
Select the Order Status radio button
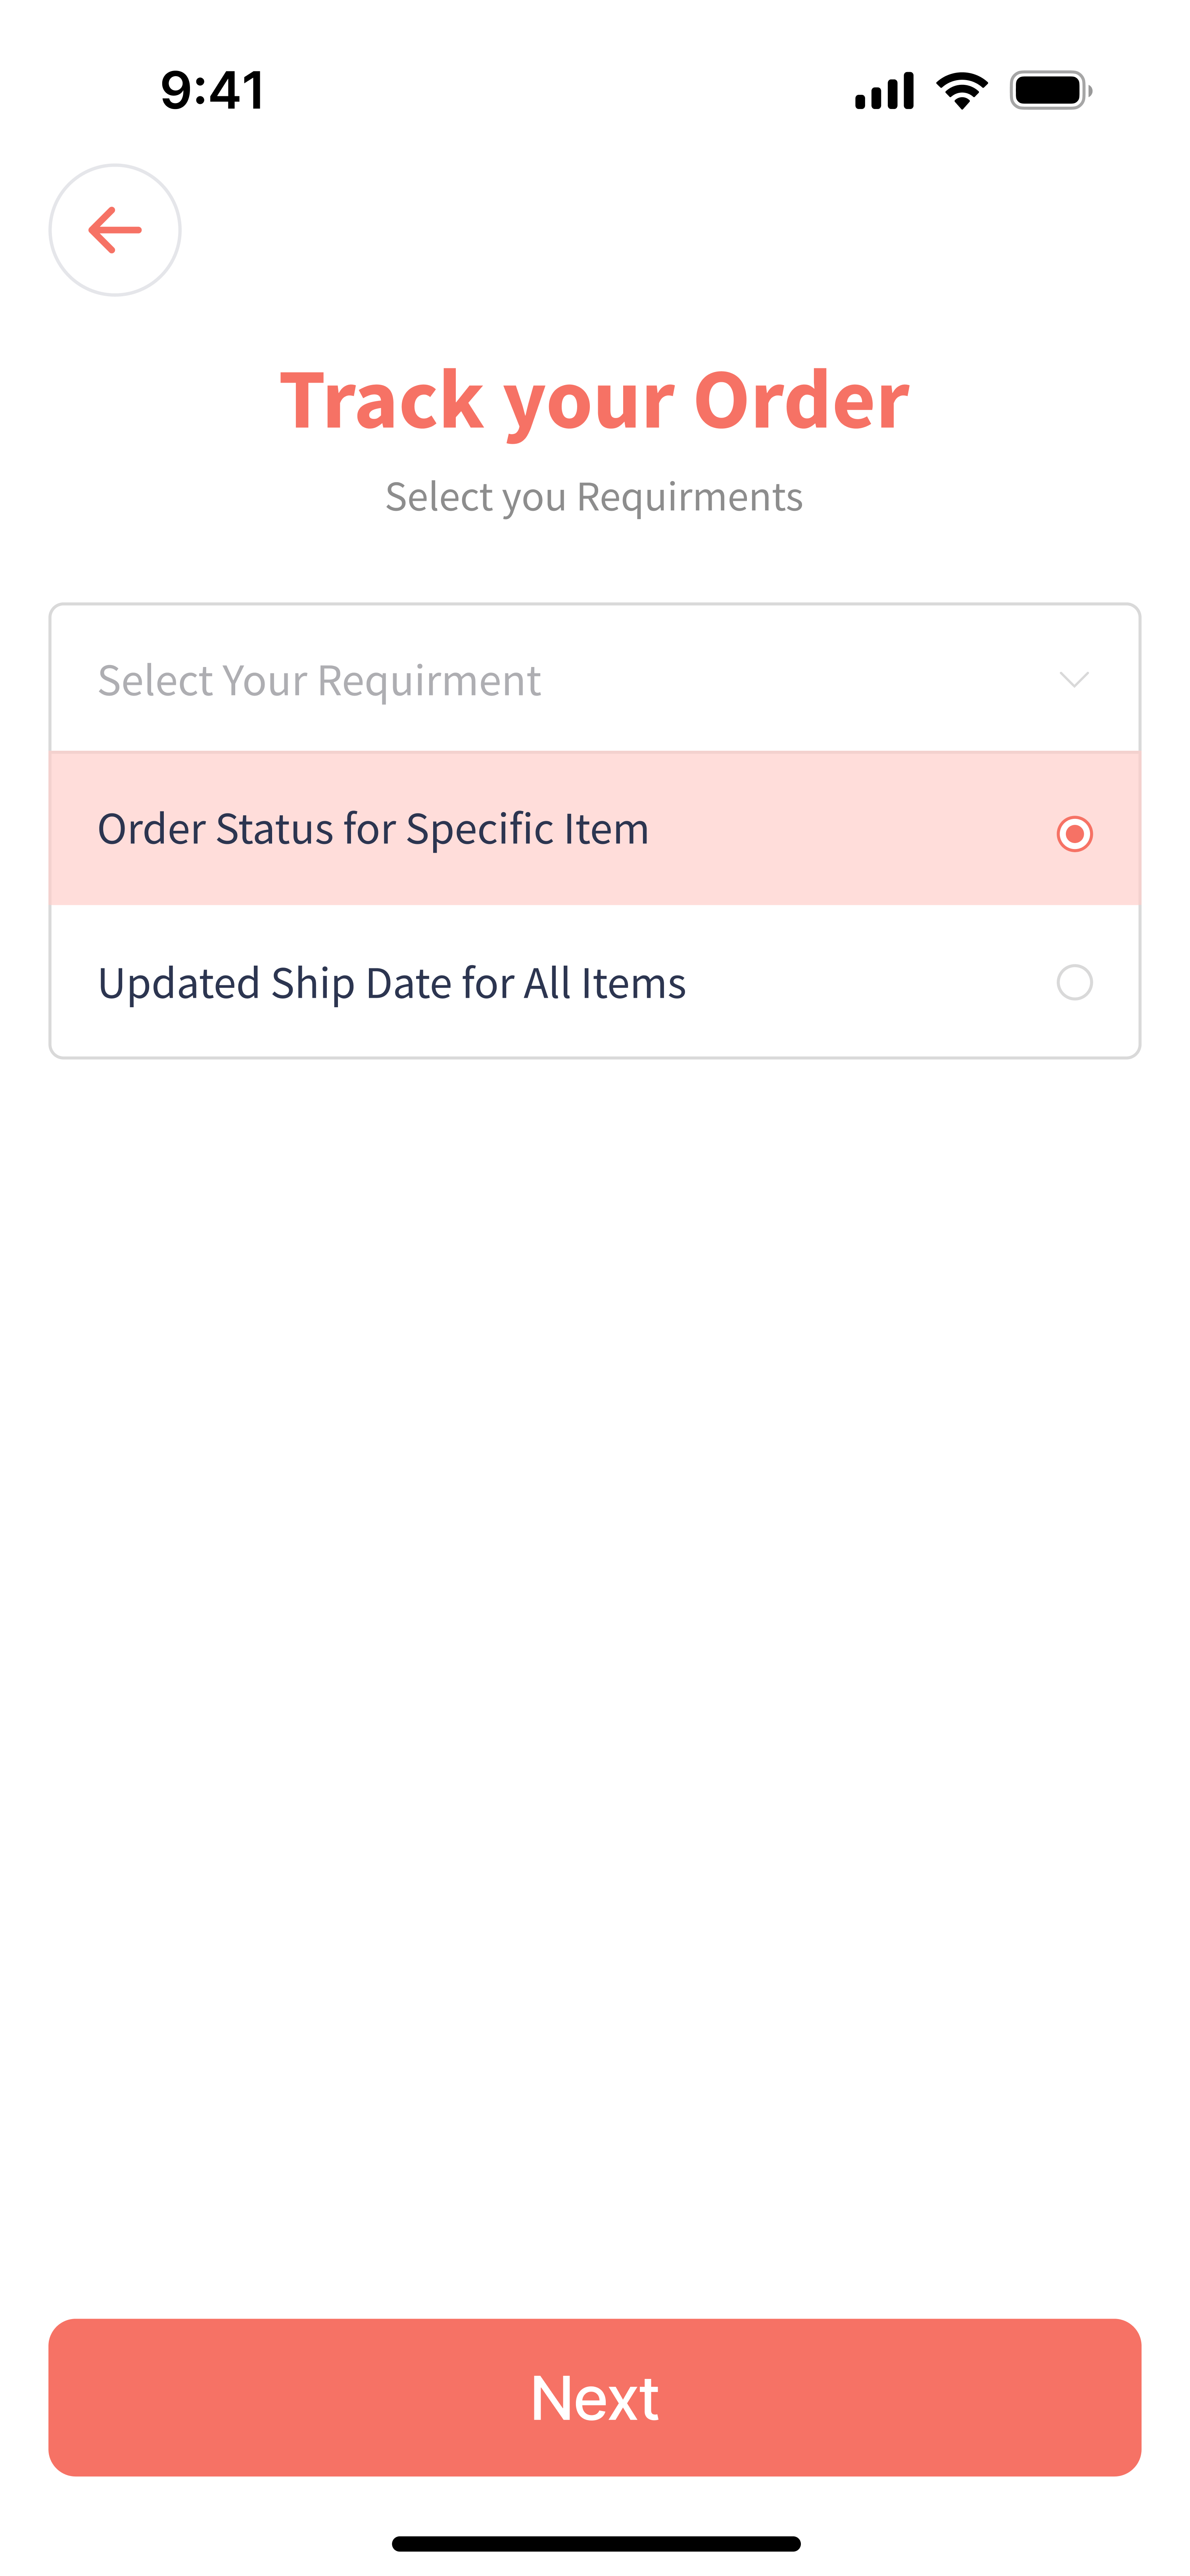tap(1074, 833)
